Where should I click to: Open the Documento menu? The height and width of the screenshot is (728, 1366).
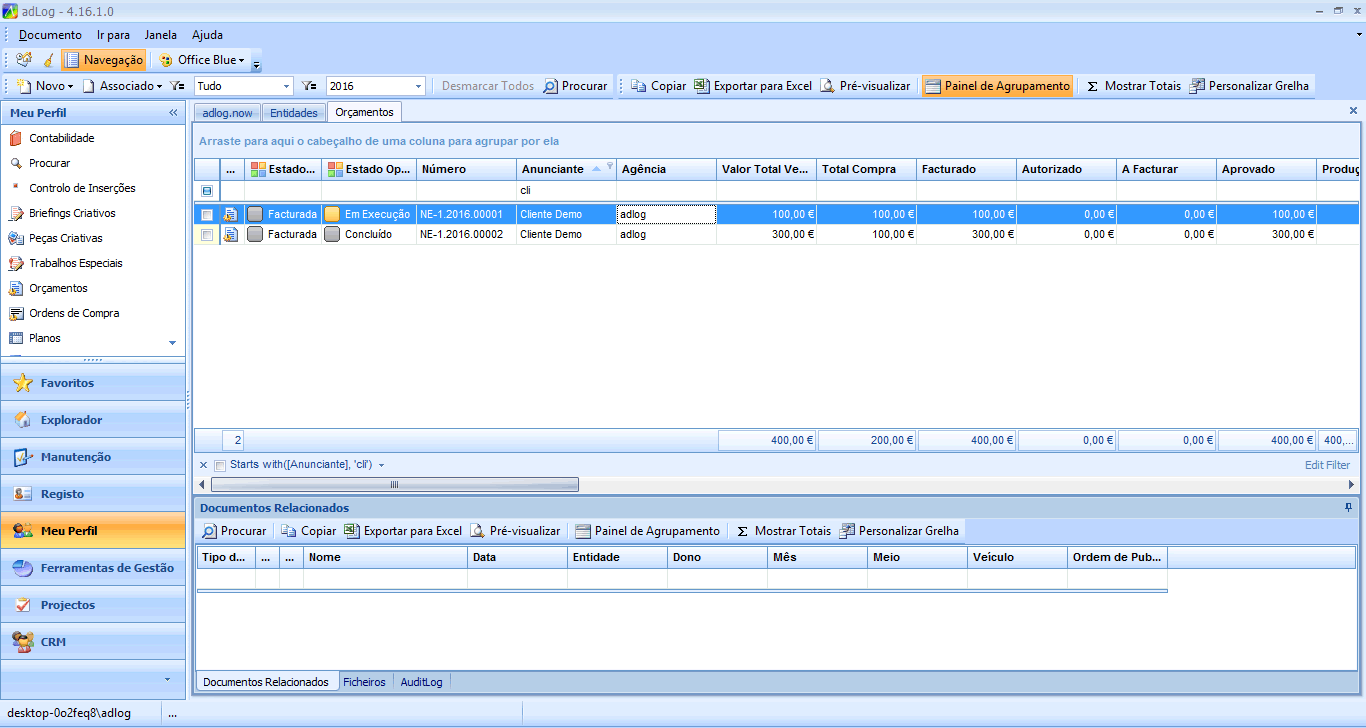click(50, 35)
